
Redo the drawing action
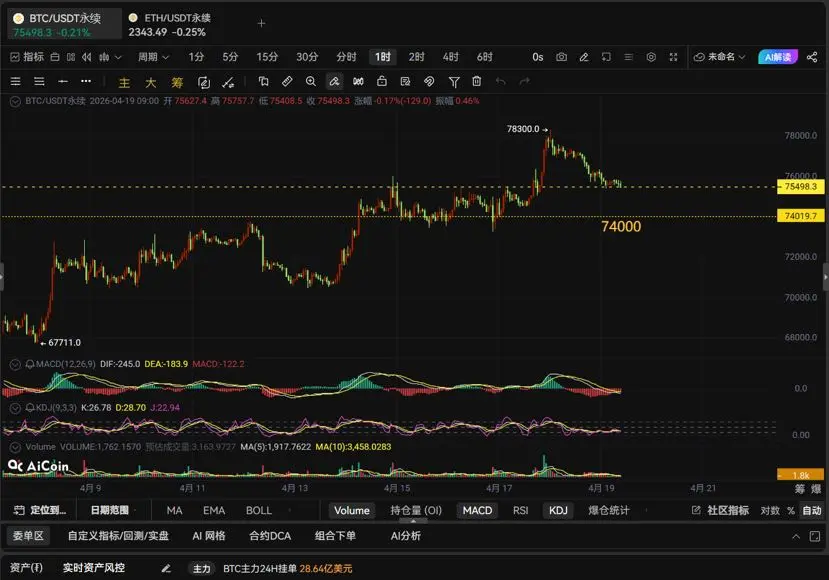click(524, 81)
